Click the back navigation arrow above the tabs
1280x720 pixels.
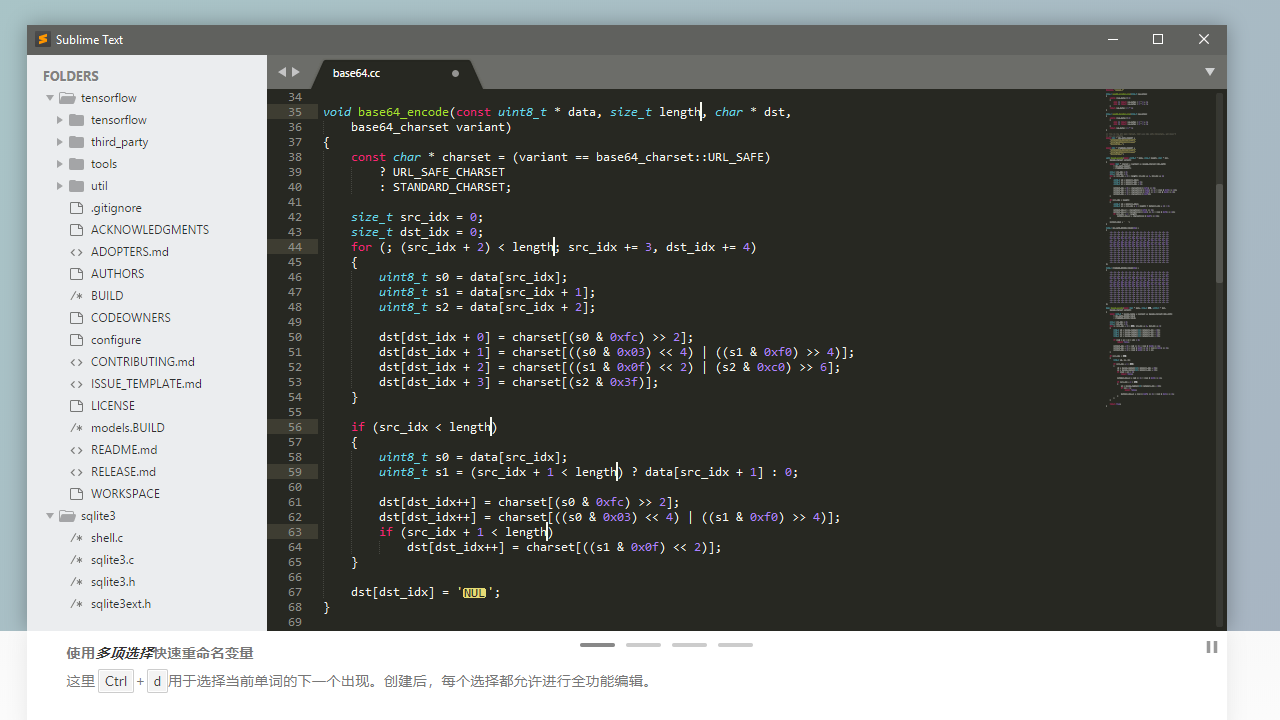pos(283,72)
